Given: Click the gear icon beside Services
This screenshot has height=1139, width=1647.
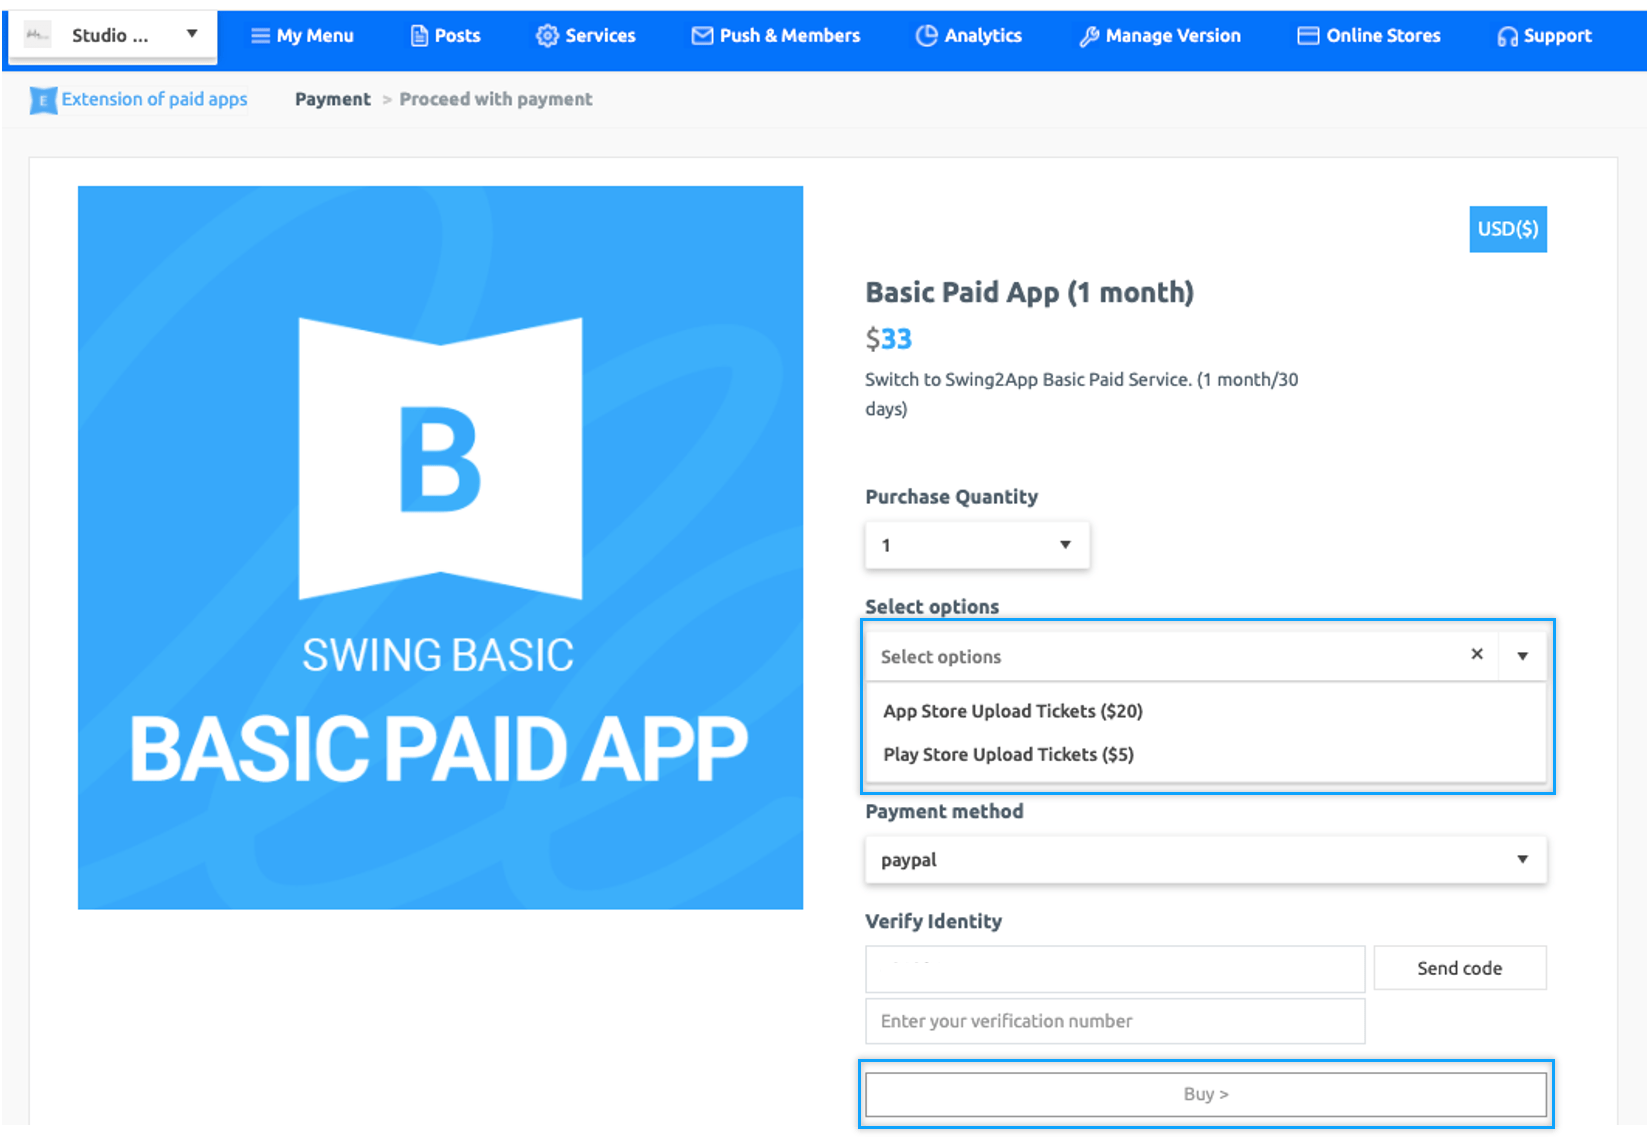Looking at the screenshot, I should (547, 36).
